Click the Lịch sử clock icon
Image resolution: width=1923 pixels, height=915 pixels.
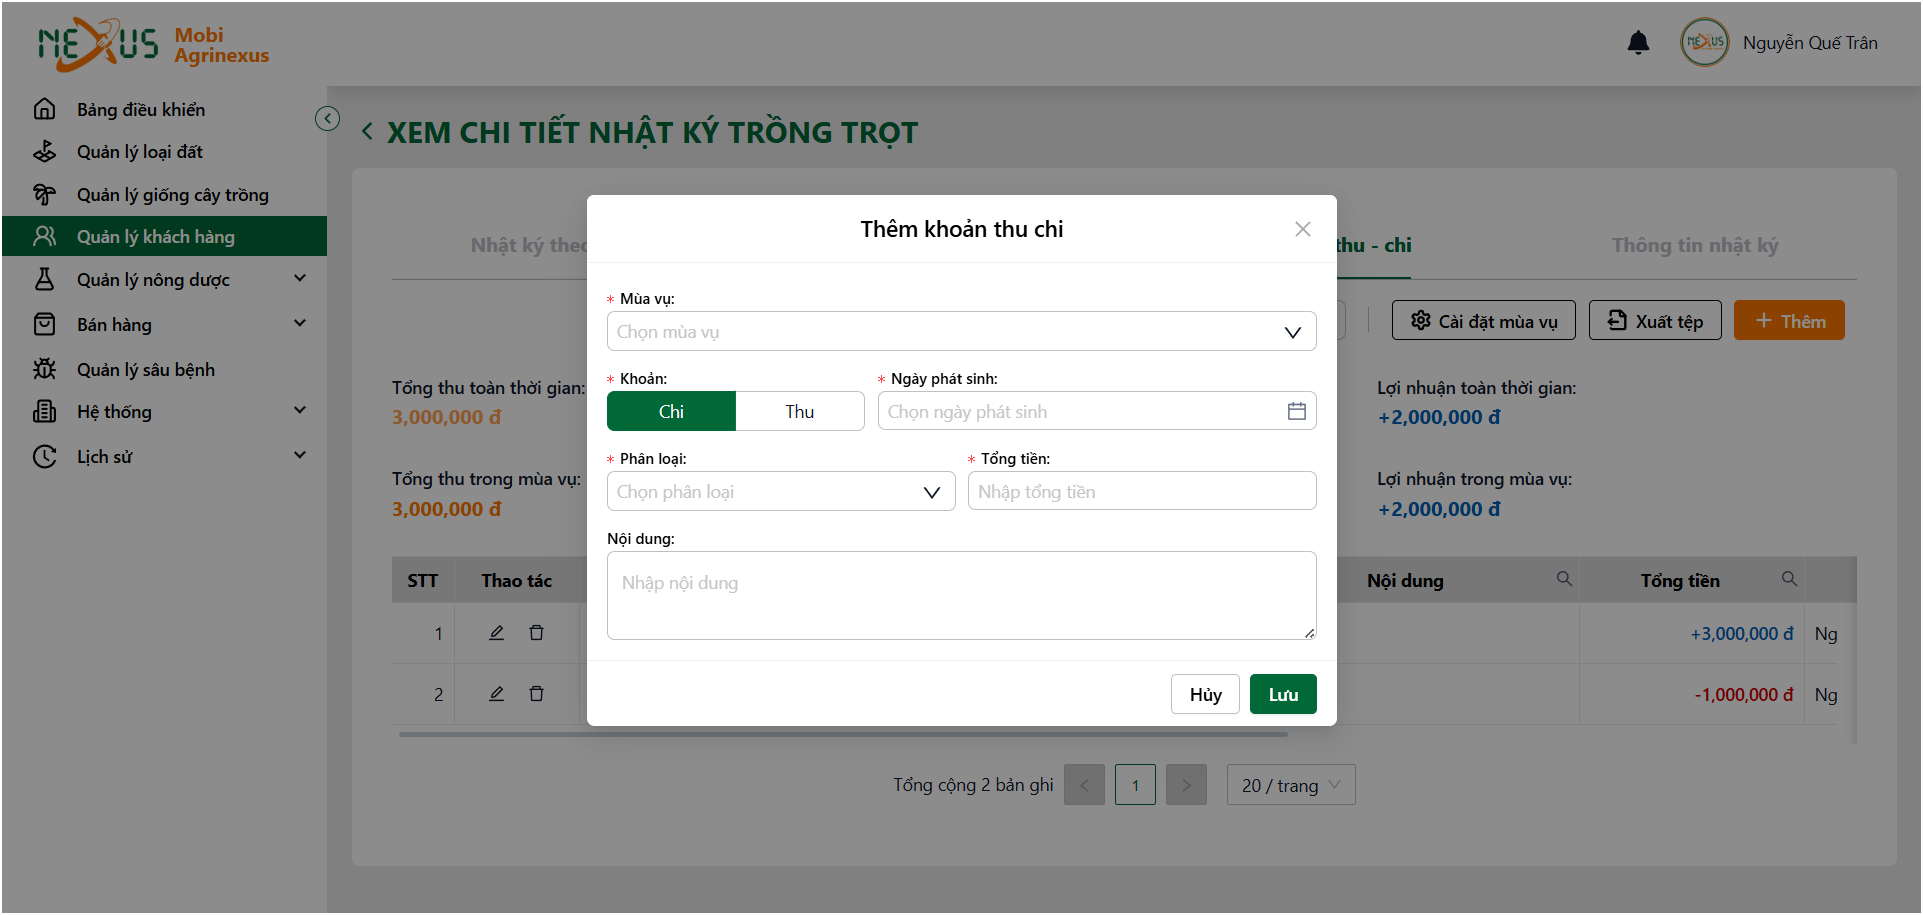coord(45,456)
